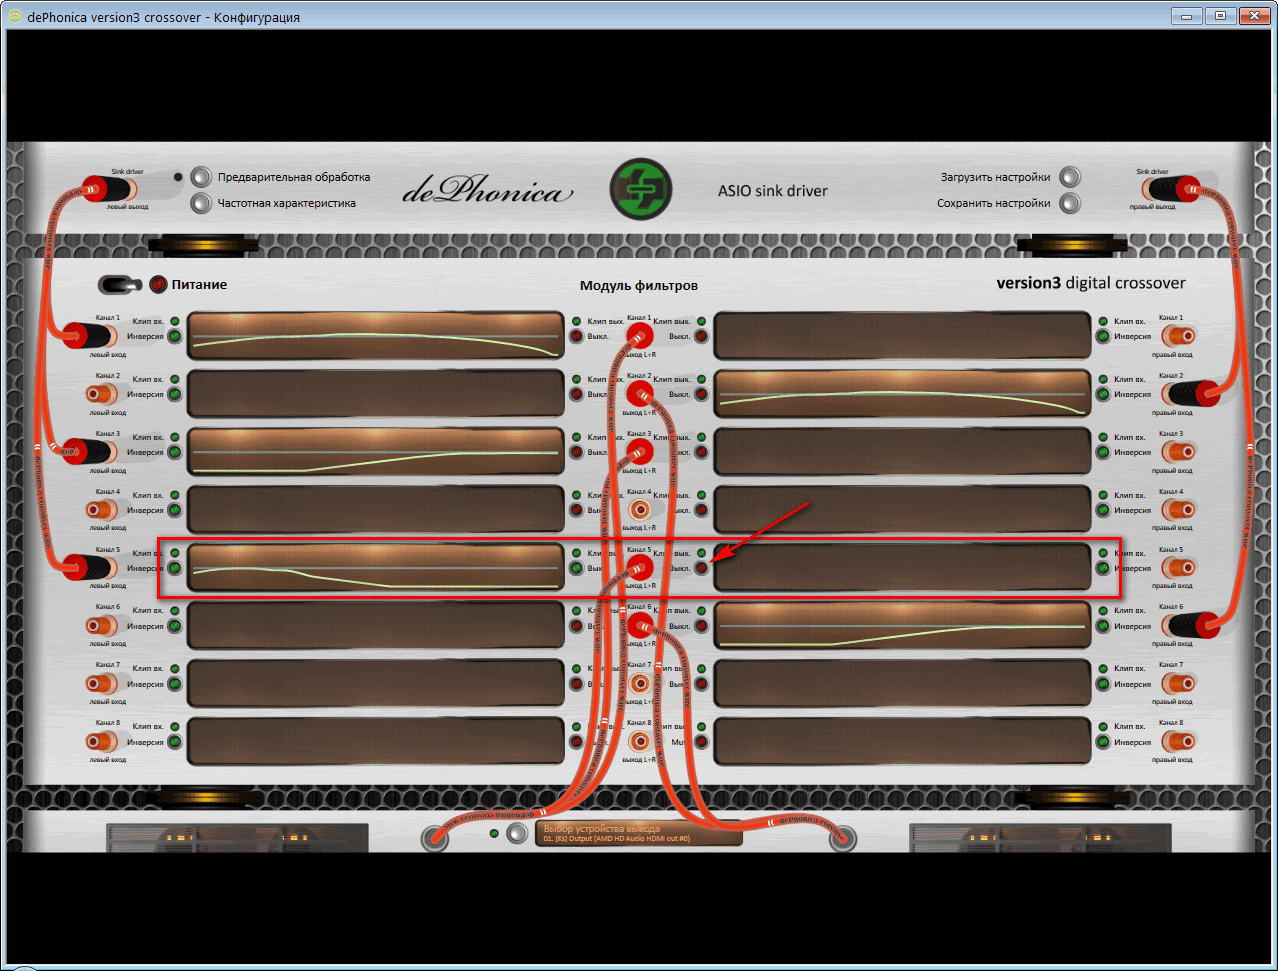Click Канал 8 L+R output jack
This screenshot has height=971, width=1278.
tap(640, 742)
